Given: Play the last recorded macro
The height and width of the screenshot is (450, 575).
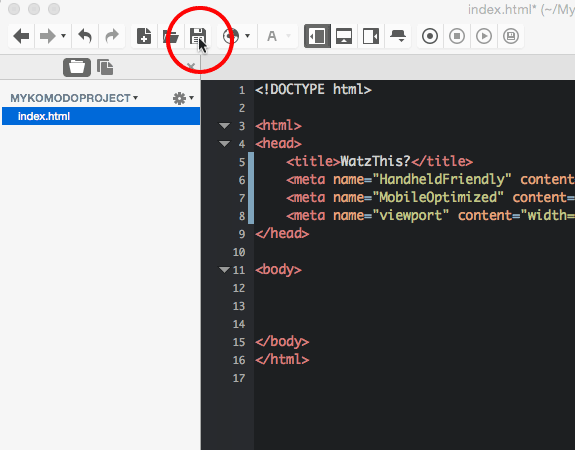Looking at the screenshot, I should [x=484, y=36].
